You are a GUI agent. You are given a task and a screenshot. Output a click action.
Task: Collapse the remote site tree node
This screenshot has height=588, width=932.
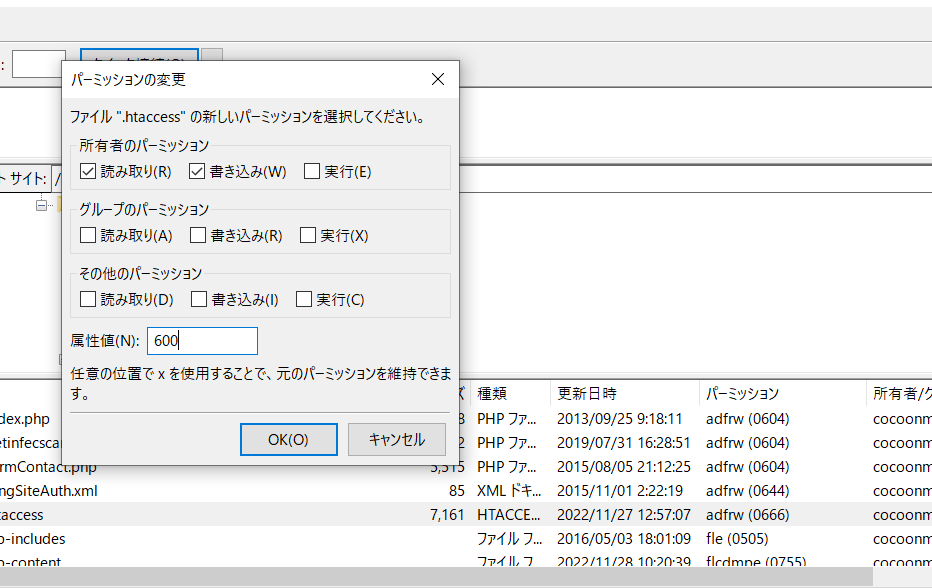click(x=41, y=206)
